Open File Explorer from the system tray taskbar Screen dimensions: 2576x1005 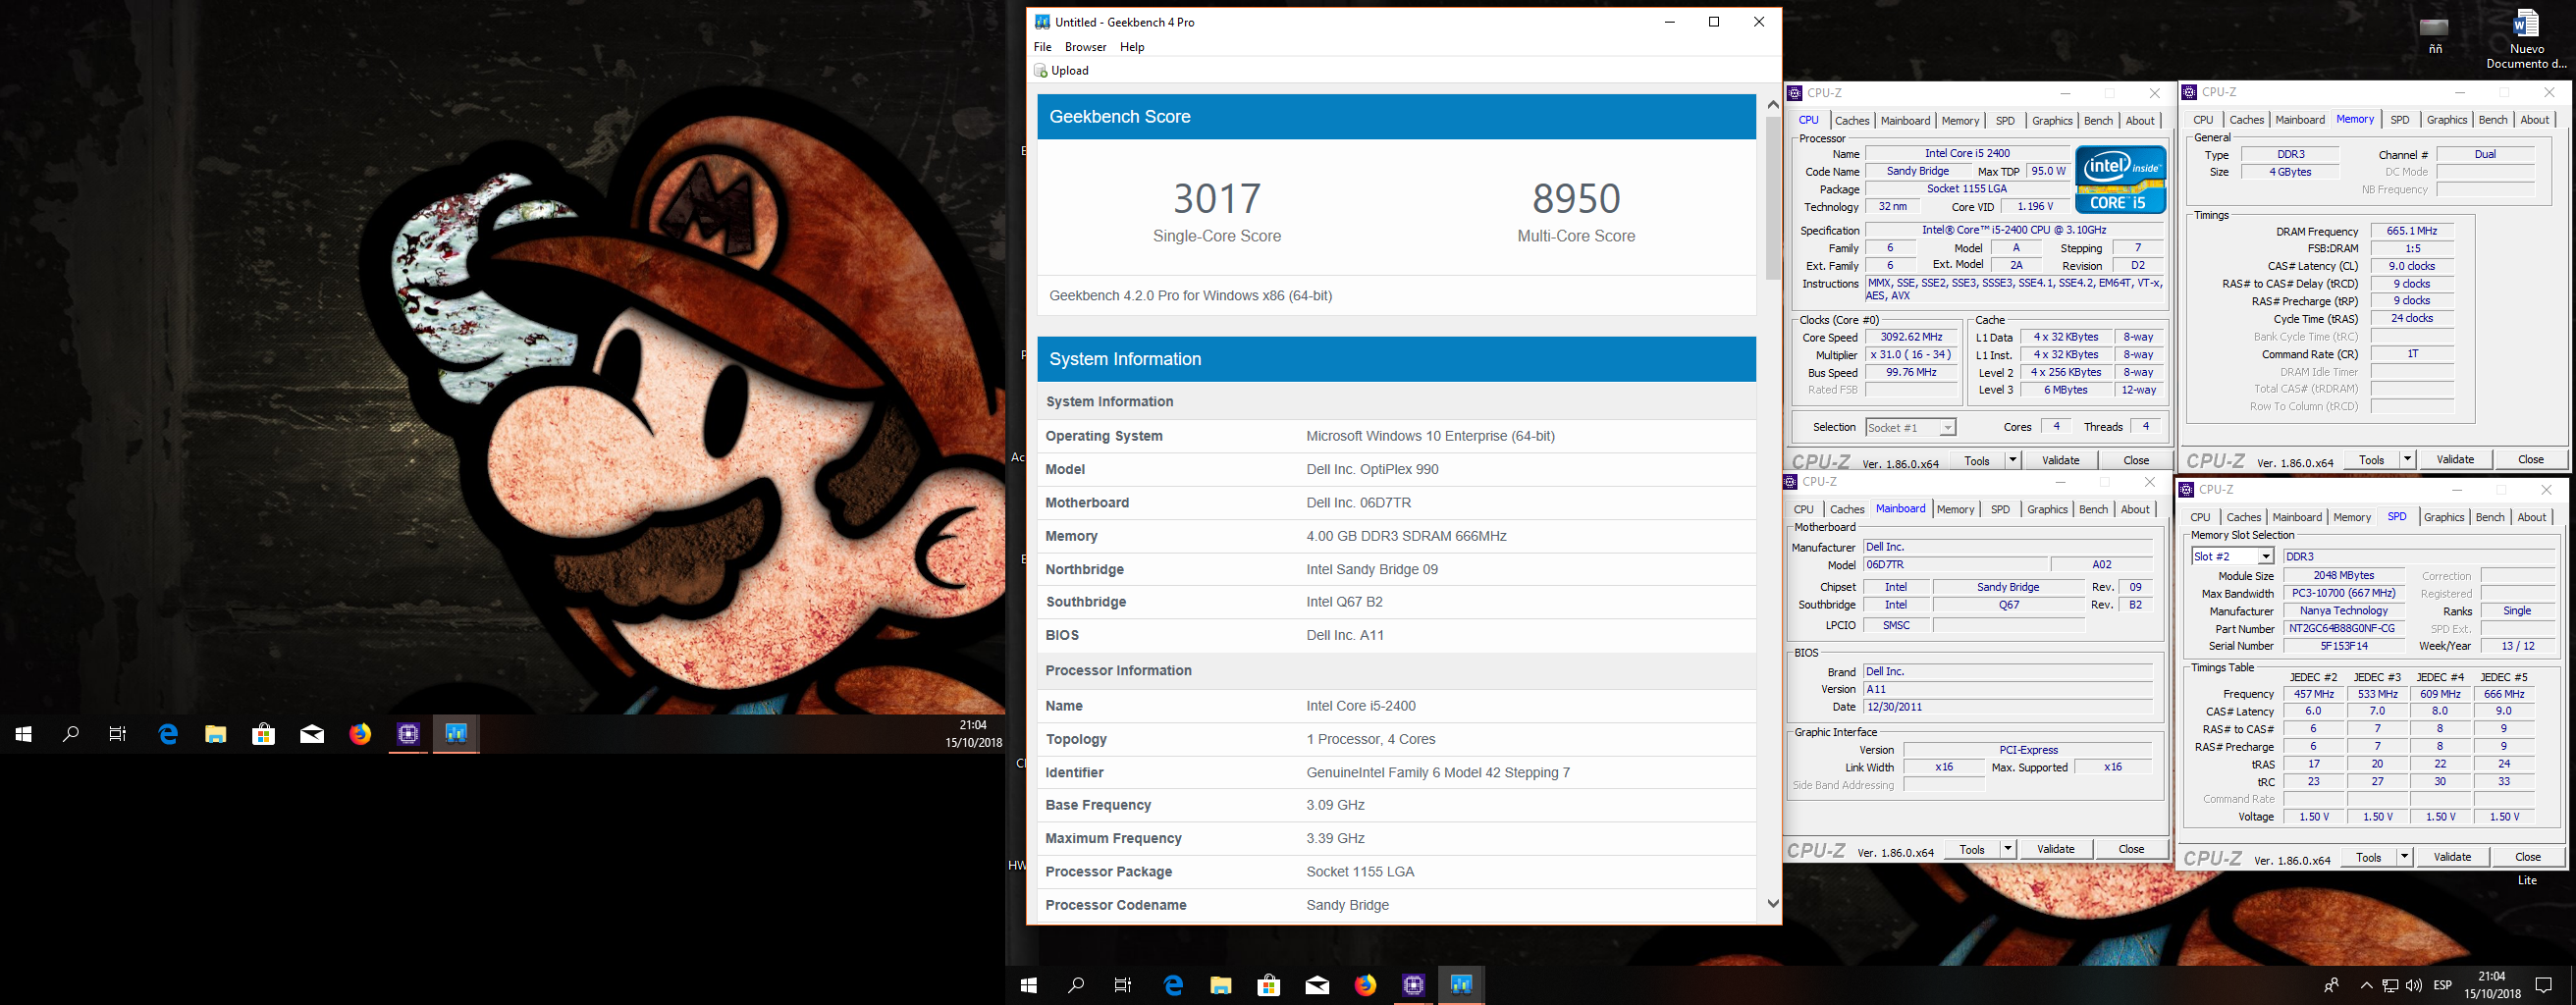point(1221,985)
